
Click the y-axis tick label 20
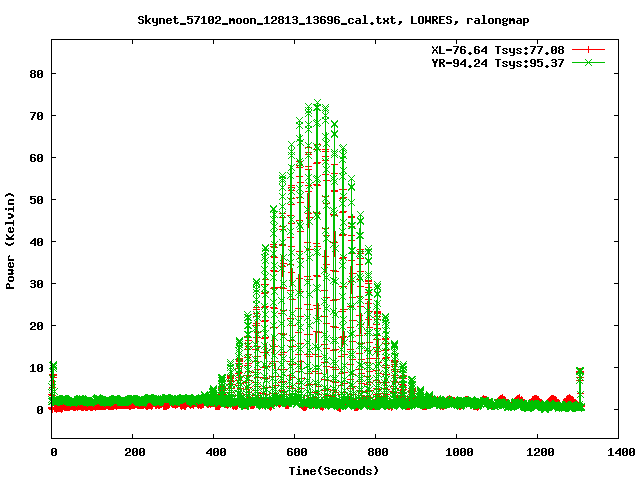click(37, 326)
